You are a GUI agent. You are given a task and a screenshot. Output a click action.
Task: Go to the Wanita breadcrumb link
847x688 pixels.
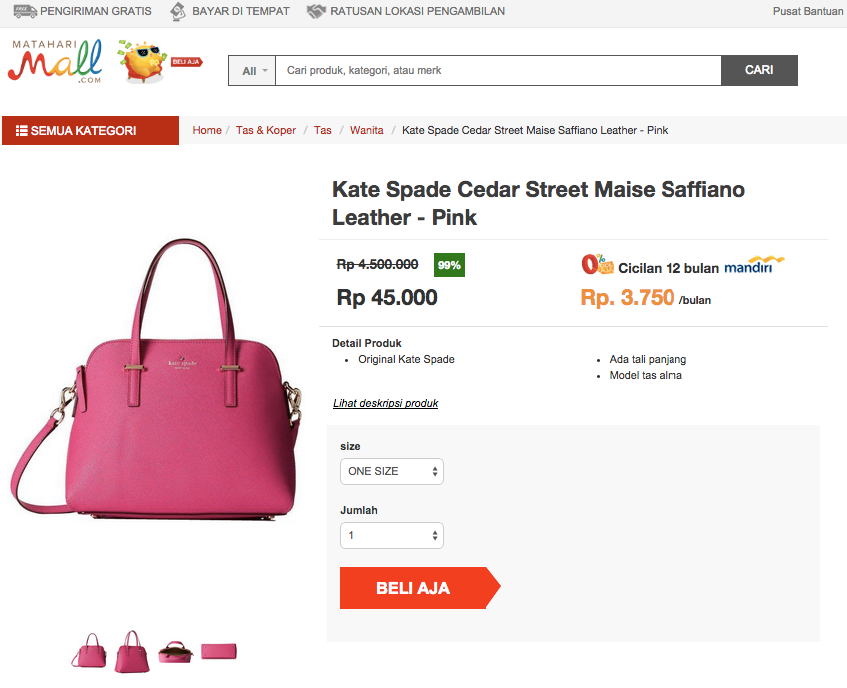(x=367, y=130)
